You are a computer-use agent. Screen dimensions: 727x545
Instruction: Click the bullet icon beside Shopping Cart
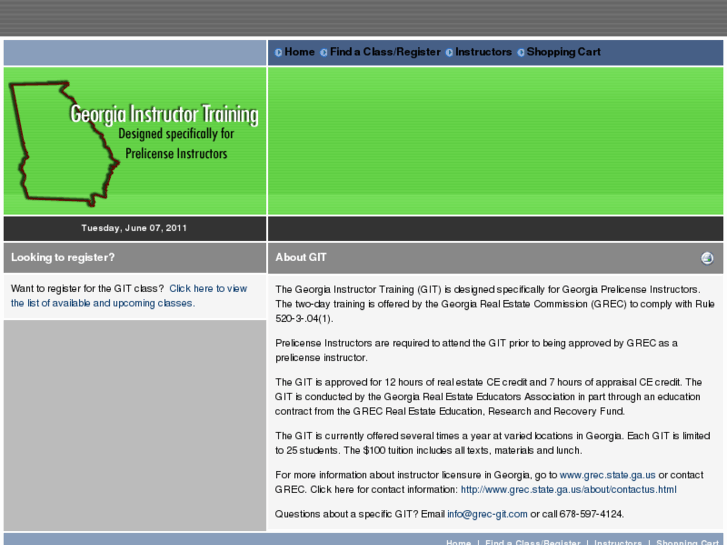[x=521, y=52]
